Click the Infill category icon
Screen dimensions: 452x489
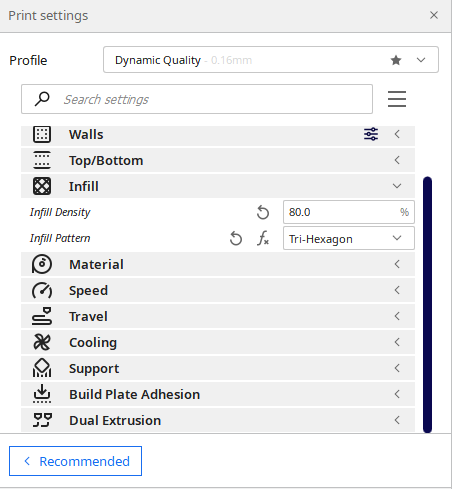(42, 186)
